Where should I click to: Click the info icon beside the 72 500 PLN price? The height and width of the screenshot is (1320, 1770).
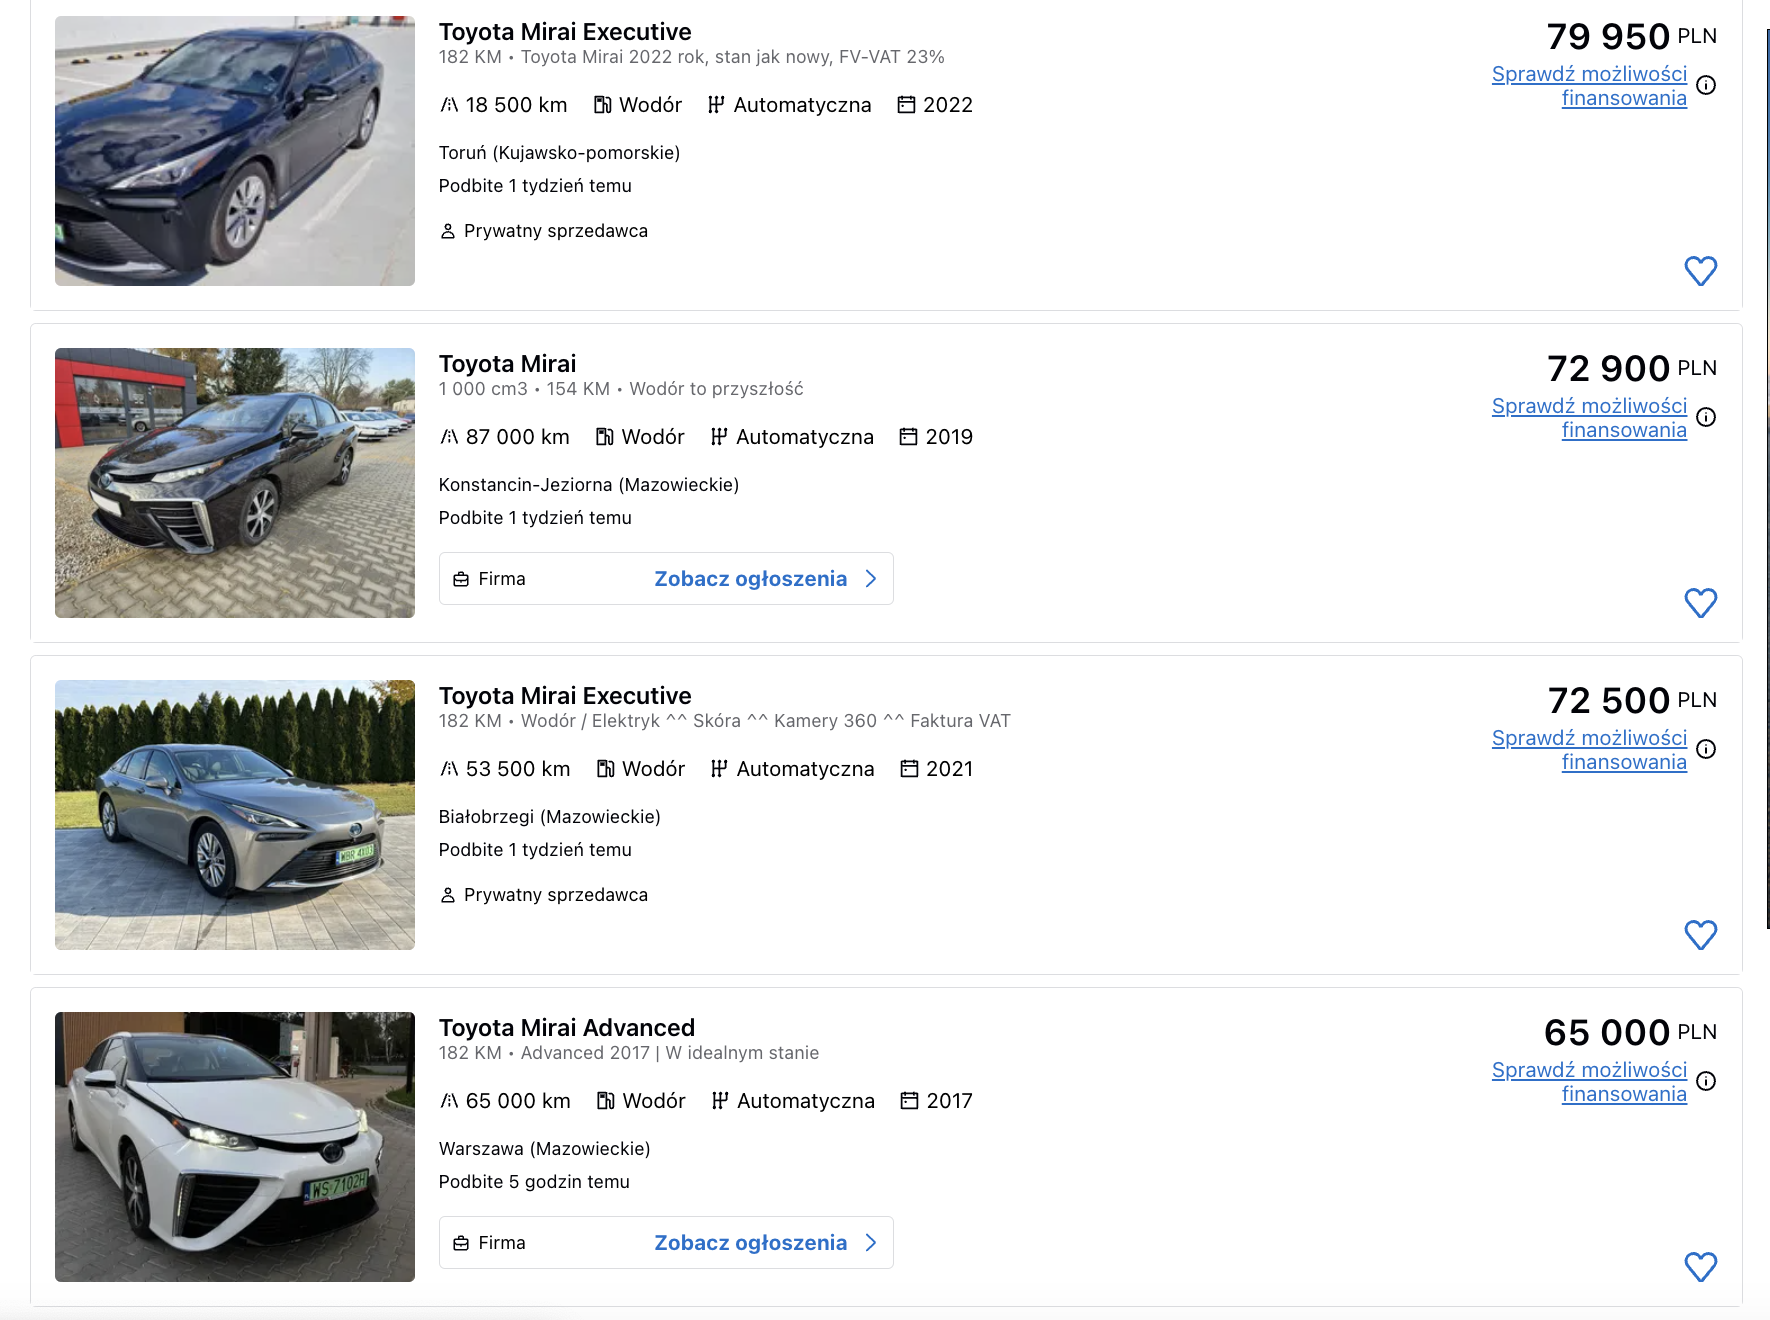(1706, 749)
